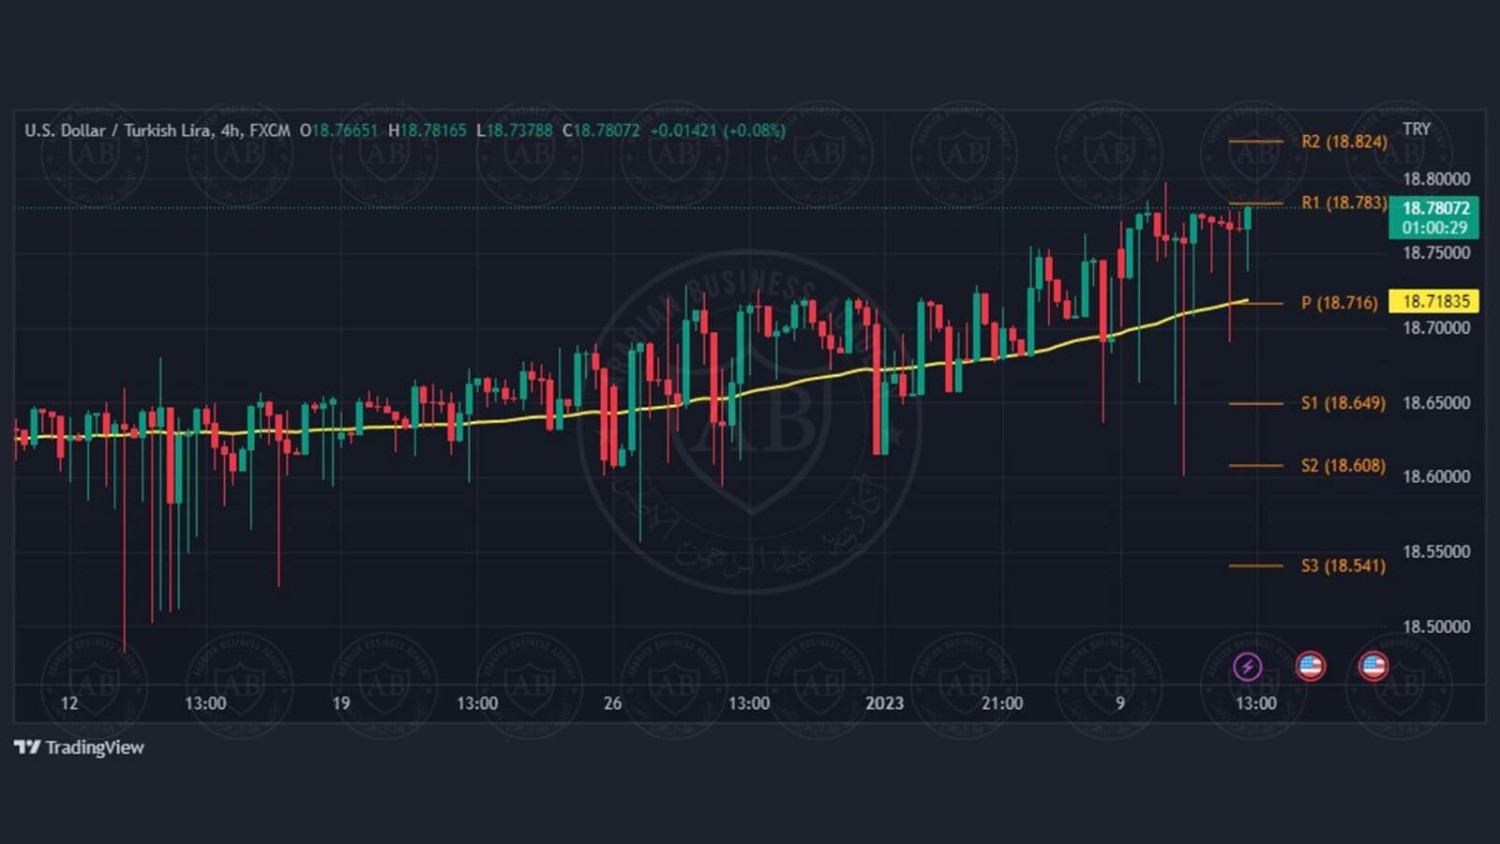Click the 4h timeframe label in the chart title
The height and width of the screenshot is (844, 1500).
(x=230, y=130)
